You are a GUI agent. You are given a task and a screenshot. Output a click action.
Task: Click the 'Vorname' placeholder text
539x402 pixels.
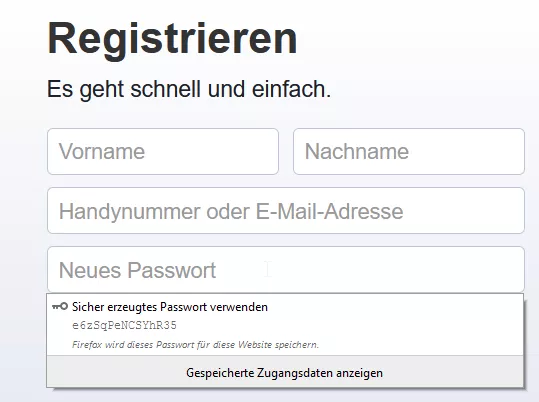tap(102, 151)
